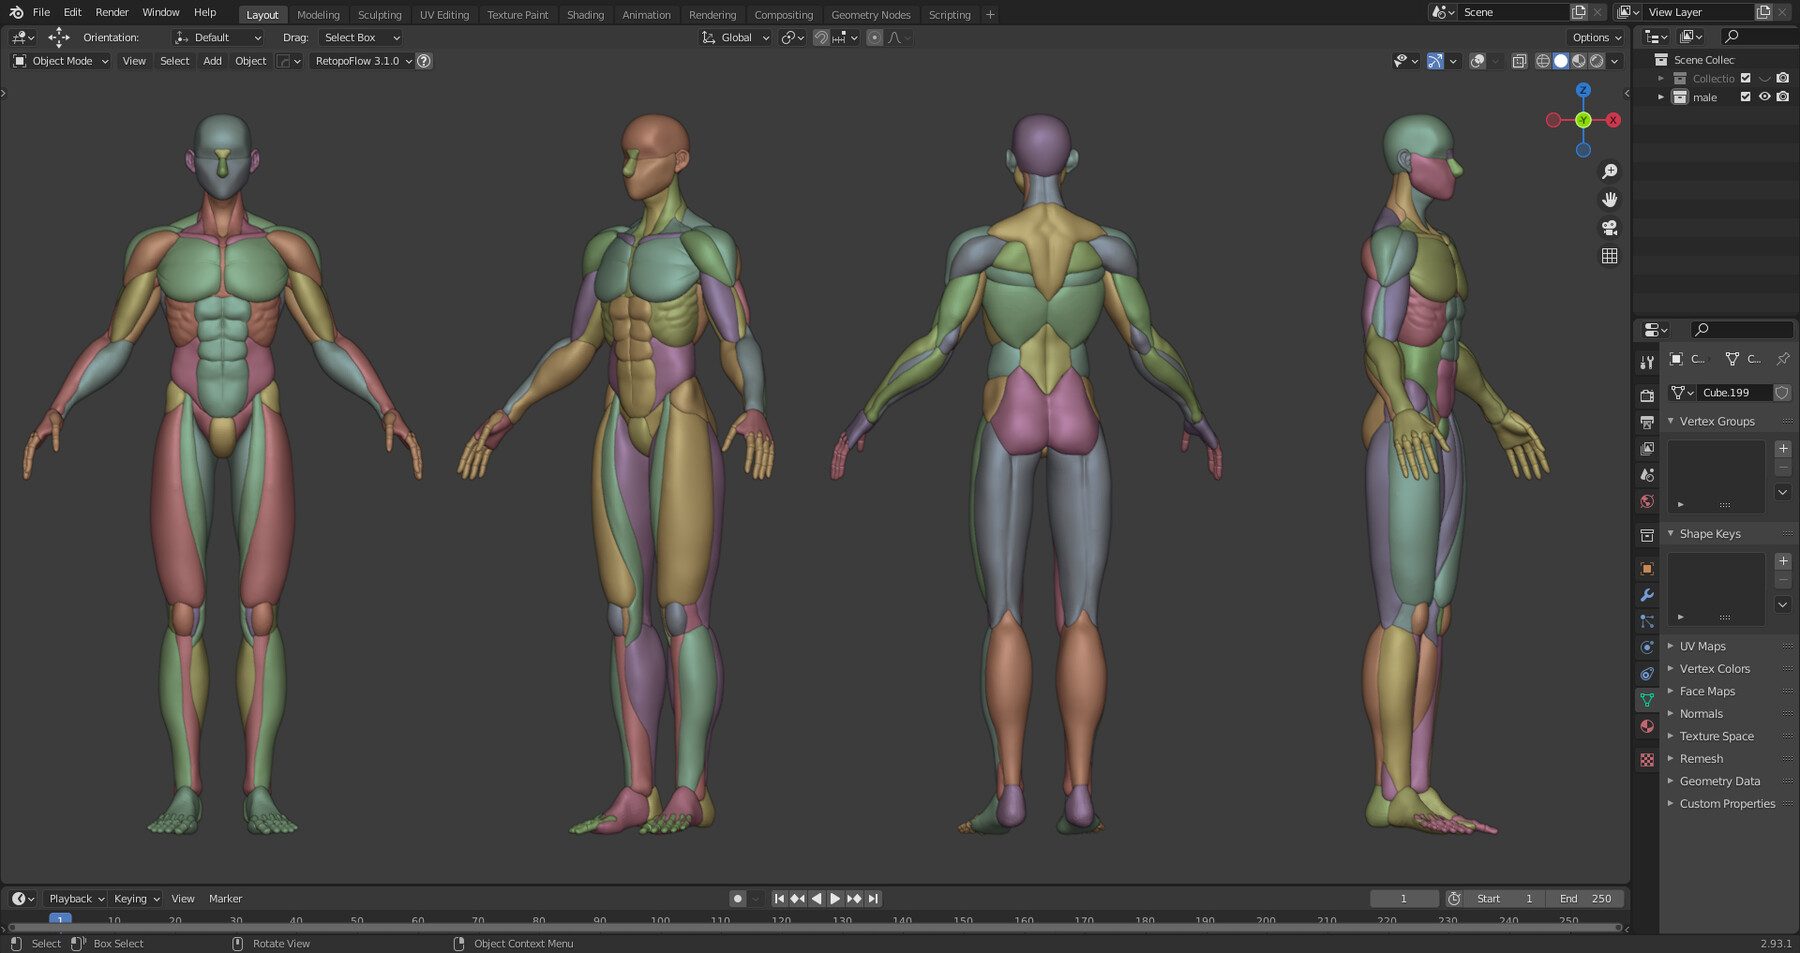1800x953 pixels.
Task: Expand the male collection in outliner
Action: 1661,97
